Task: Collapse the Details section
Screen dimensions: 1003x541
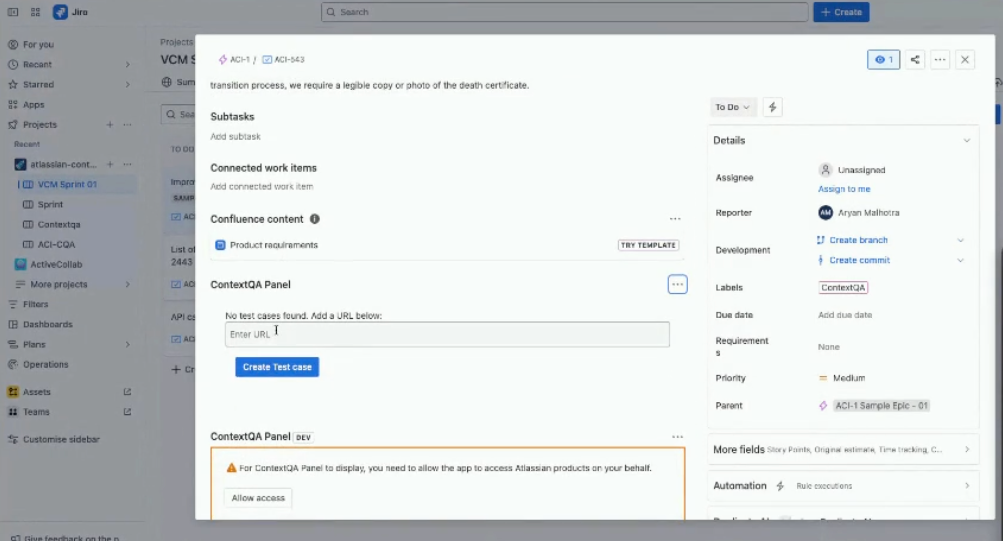Action: 967,141
